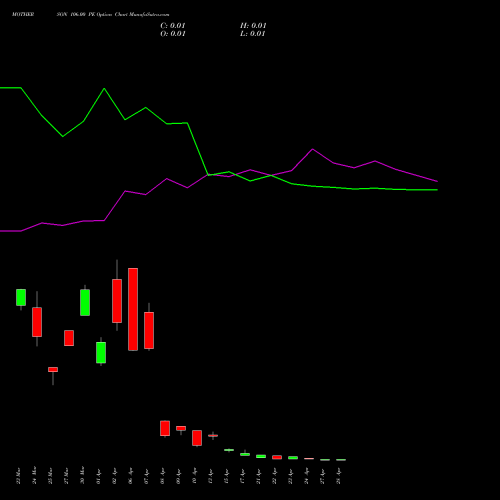Click the green candle for 30 Mar
The image size is (500, 500).
[x=85, y=302]
